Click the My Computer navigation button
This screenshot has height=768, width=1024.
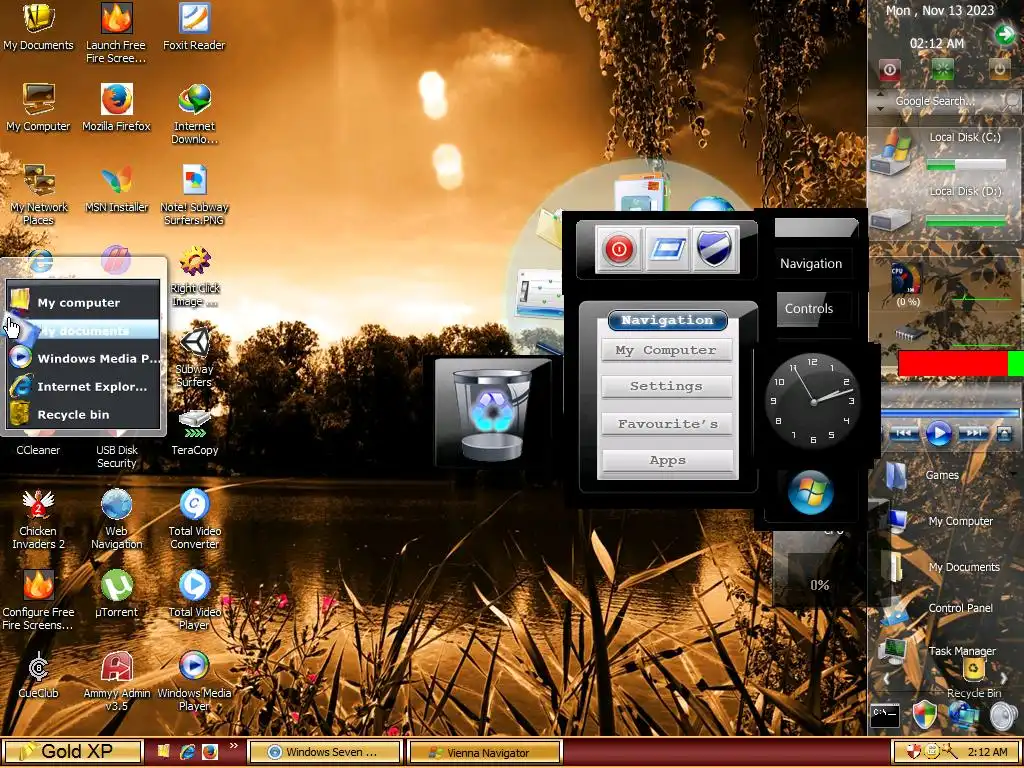[666, 350]
